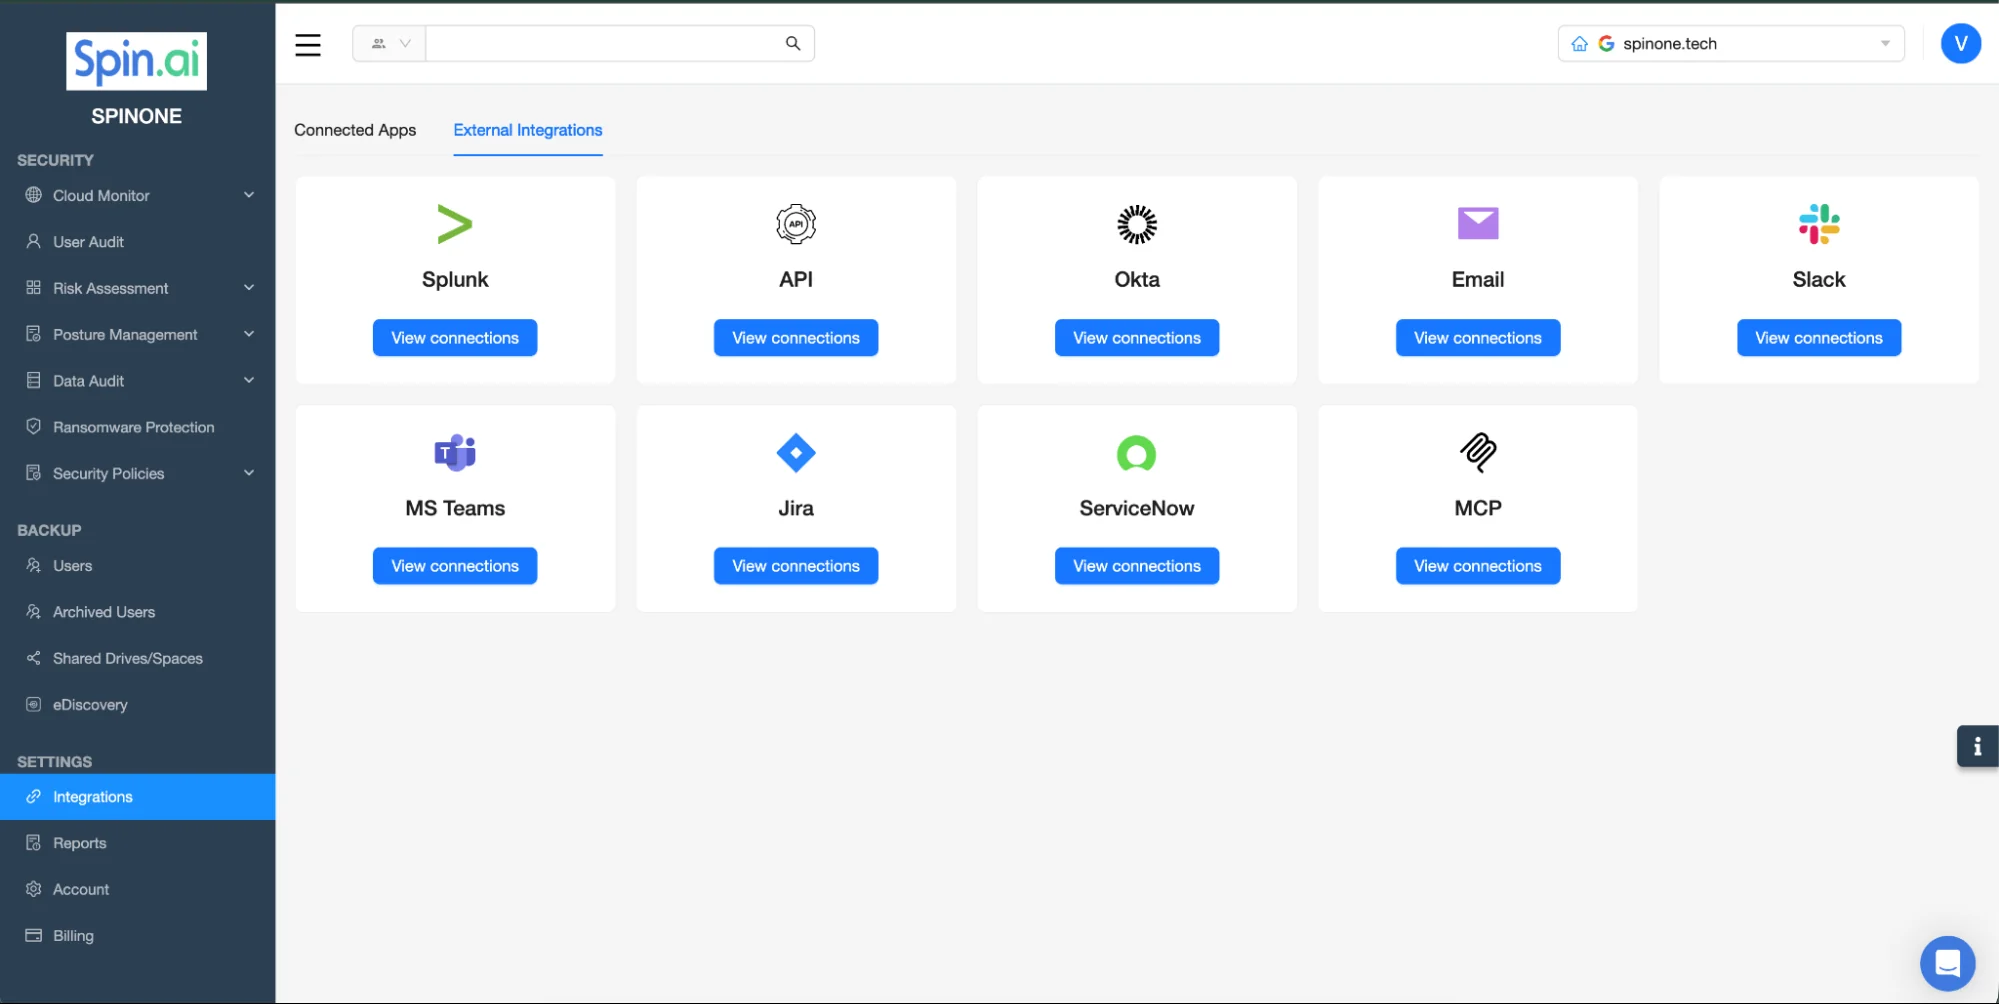This screenshot has height=1004, width=1999.
Task: Expand the Cloud Monitor menu chevron
Action: click(x=249, y=195)
